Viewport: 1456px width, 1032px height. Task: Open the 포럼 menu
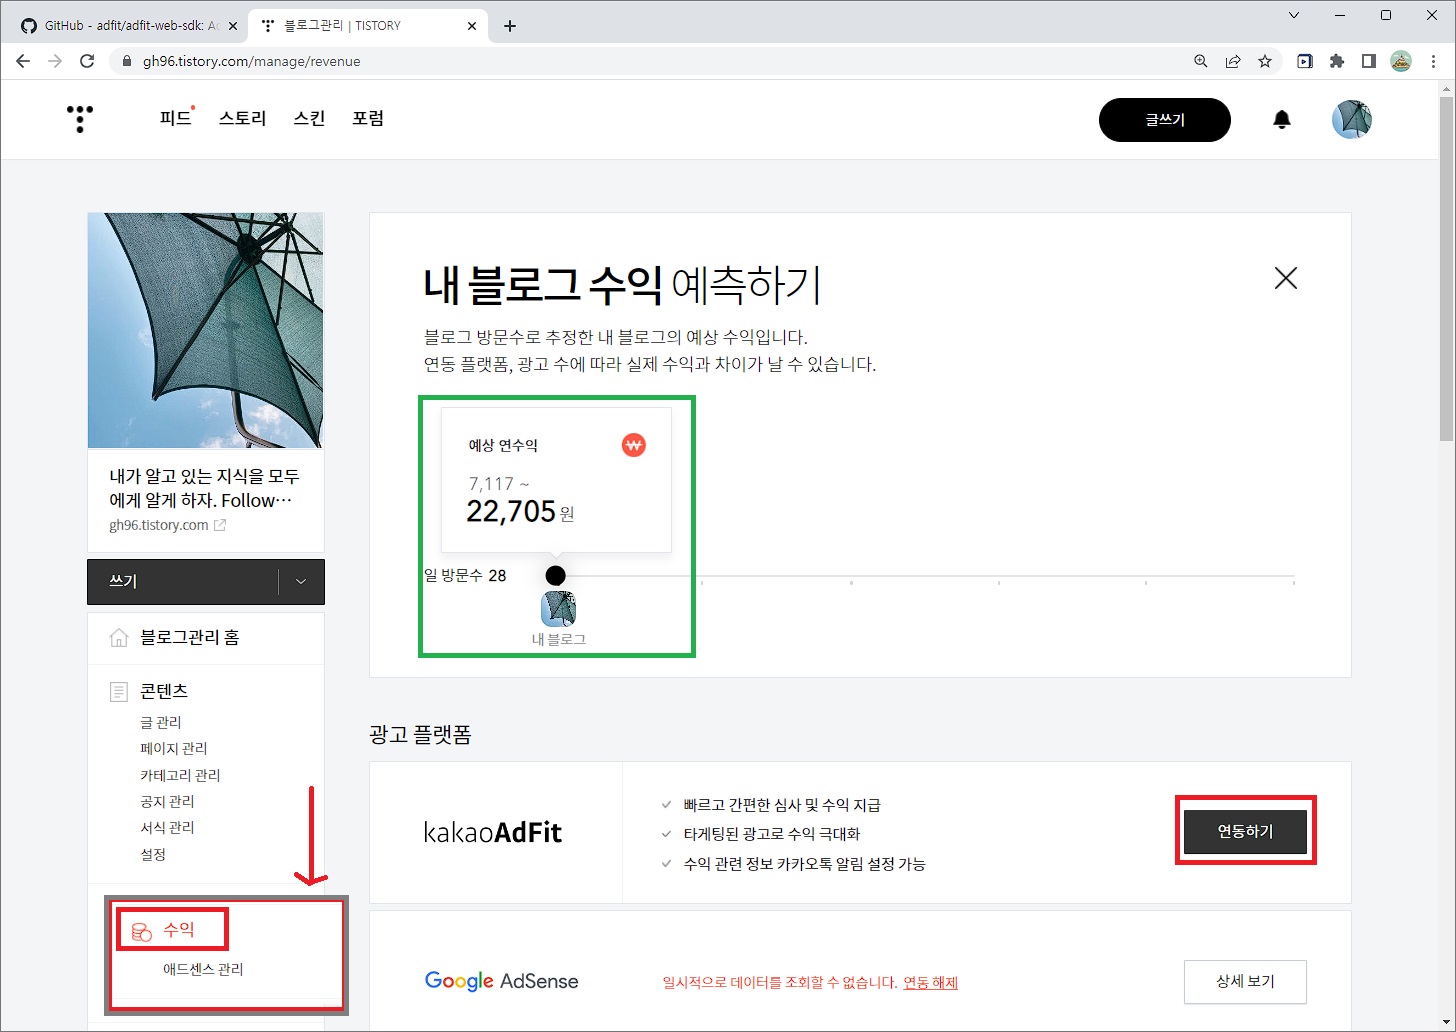[368, 118]
